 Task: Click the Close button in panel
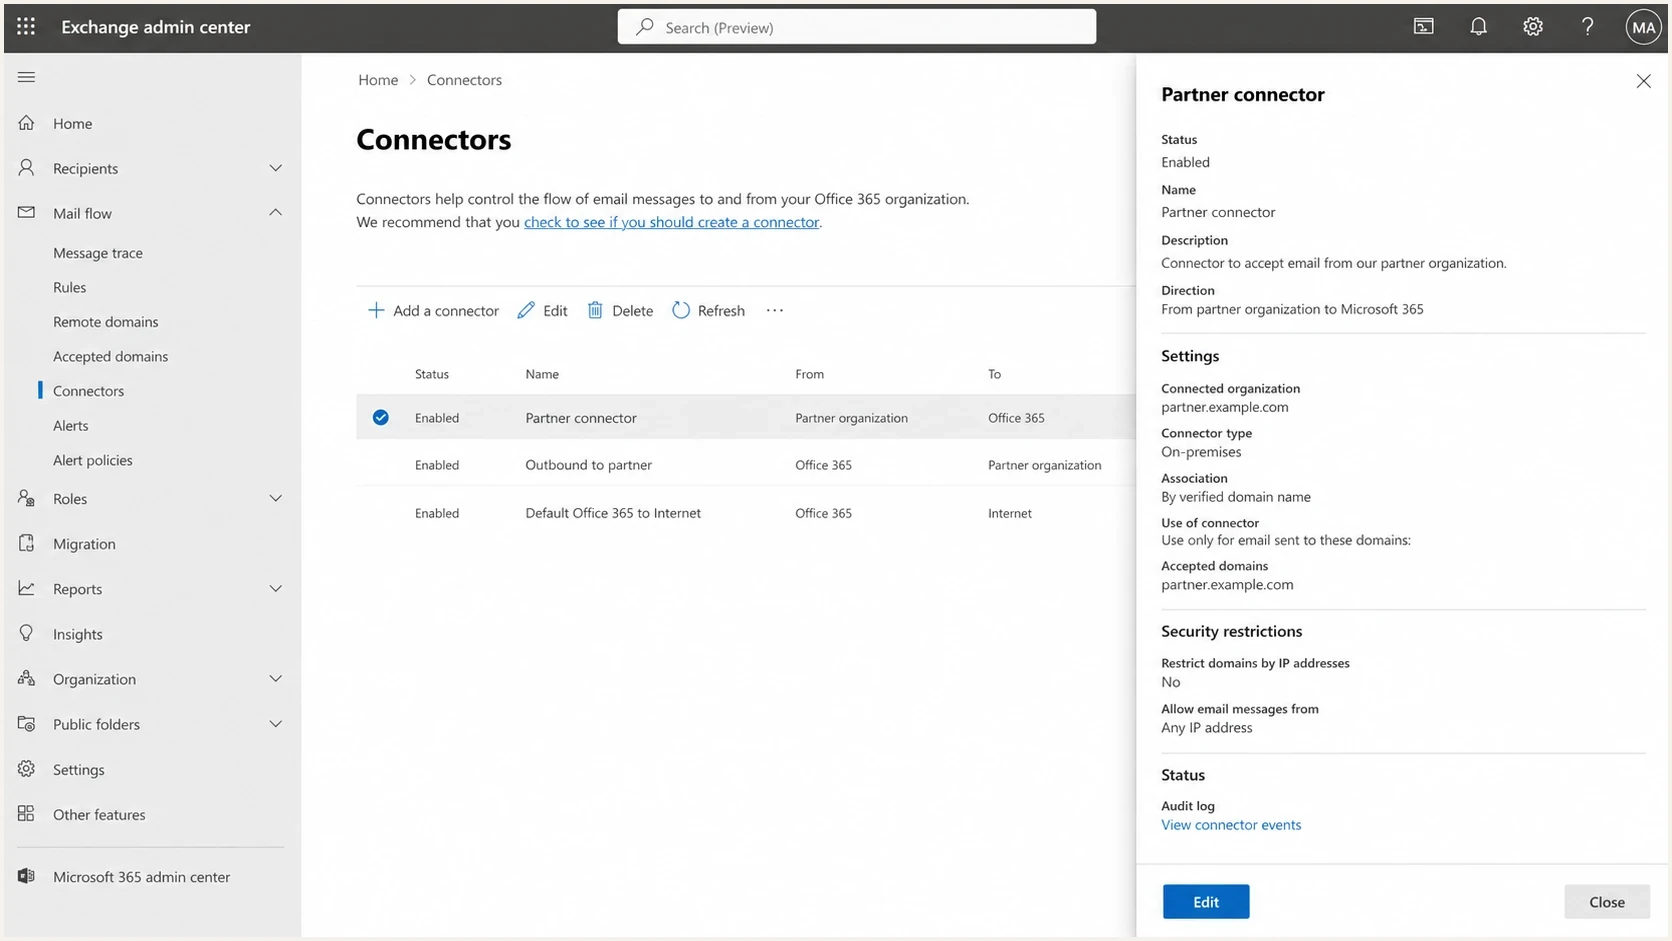click(x=1607, y=902)
